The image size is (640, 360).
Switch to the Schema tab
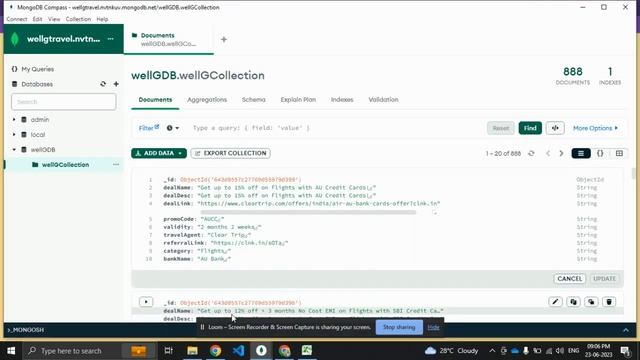pos(253,100)
